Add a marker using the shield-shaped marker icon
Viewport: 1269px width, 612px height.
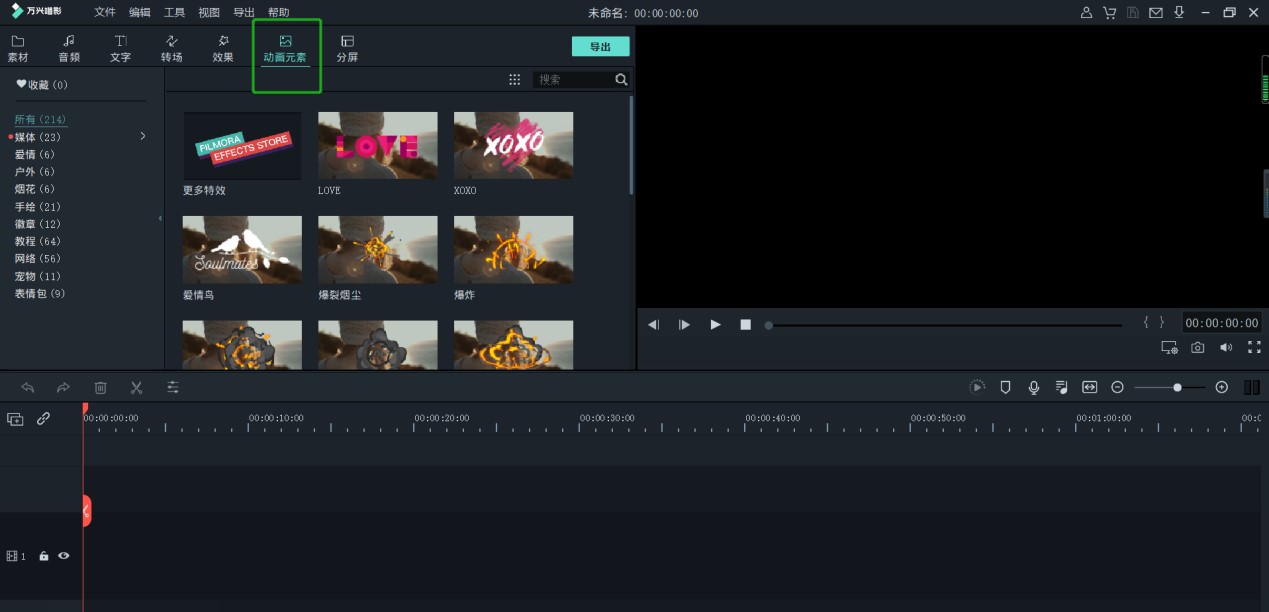1006,387
